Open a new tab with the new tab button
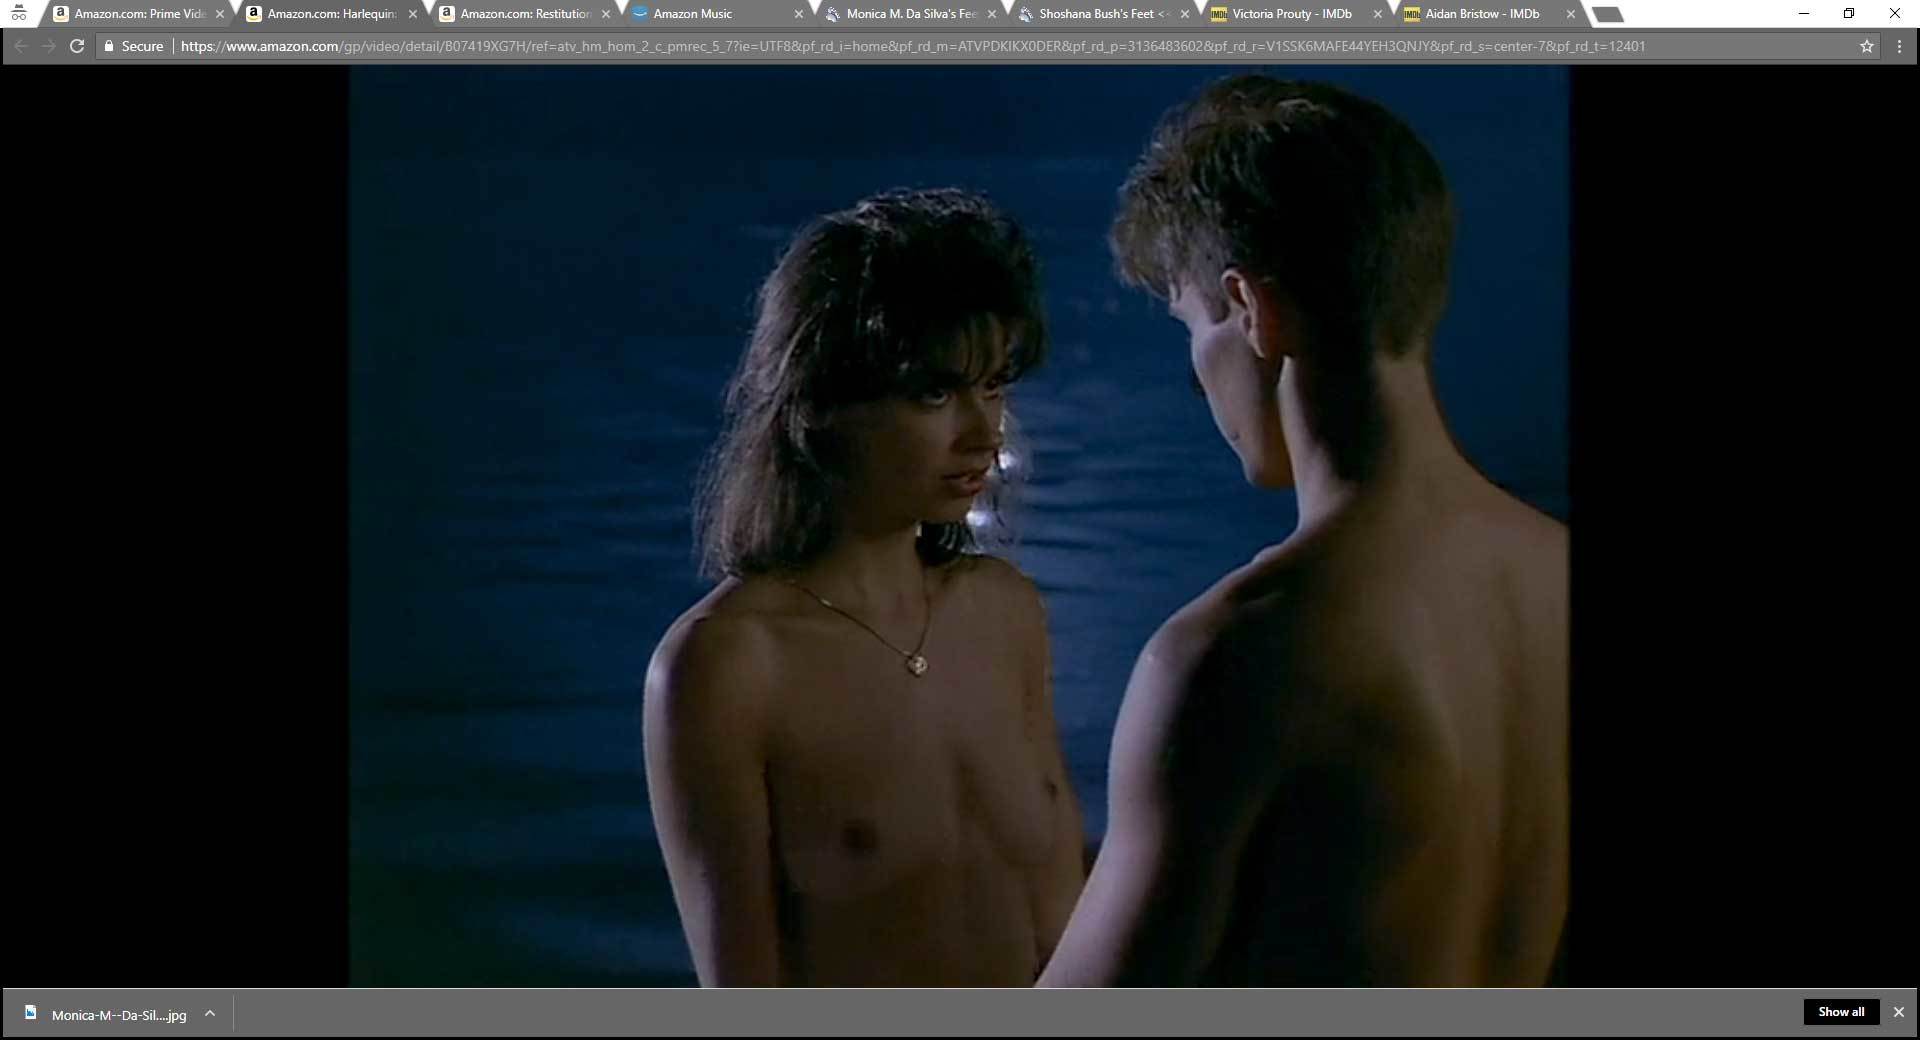The image size is (1920, 1040). click(1606, 14)
